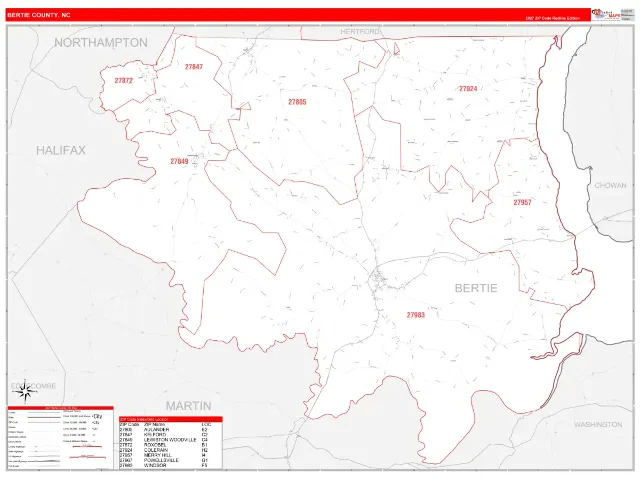Image resolution: width=640 pixels, height=480 pixels.
Task: Click ROXOBEL in the ZIP index table
Action: tap(155, 445)
